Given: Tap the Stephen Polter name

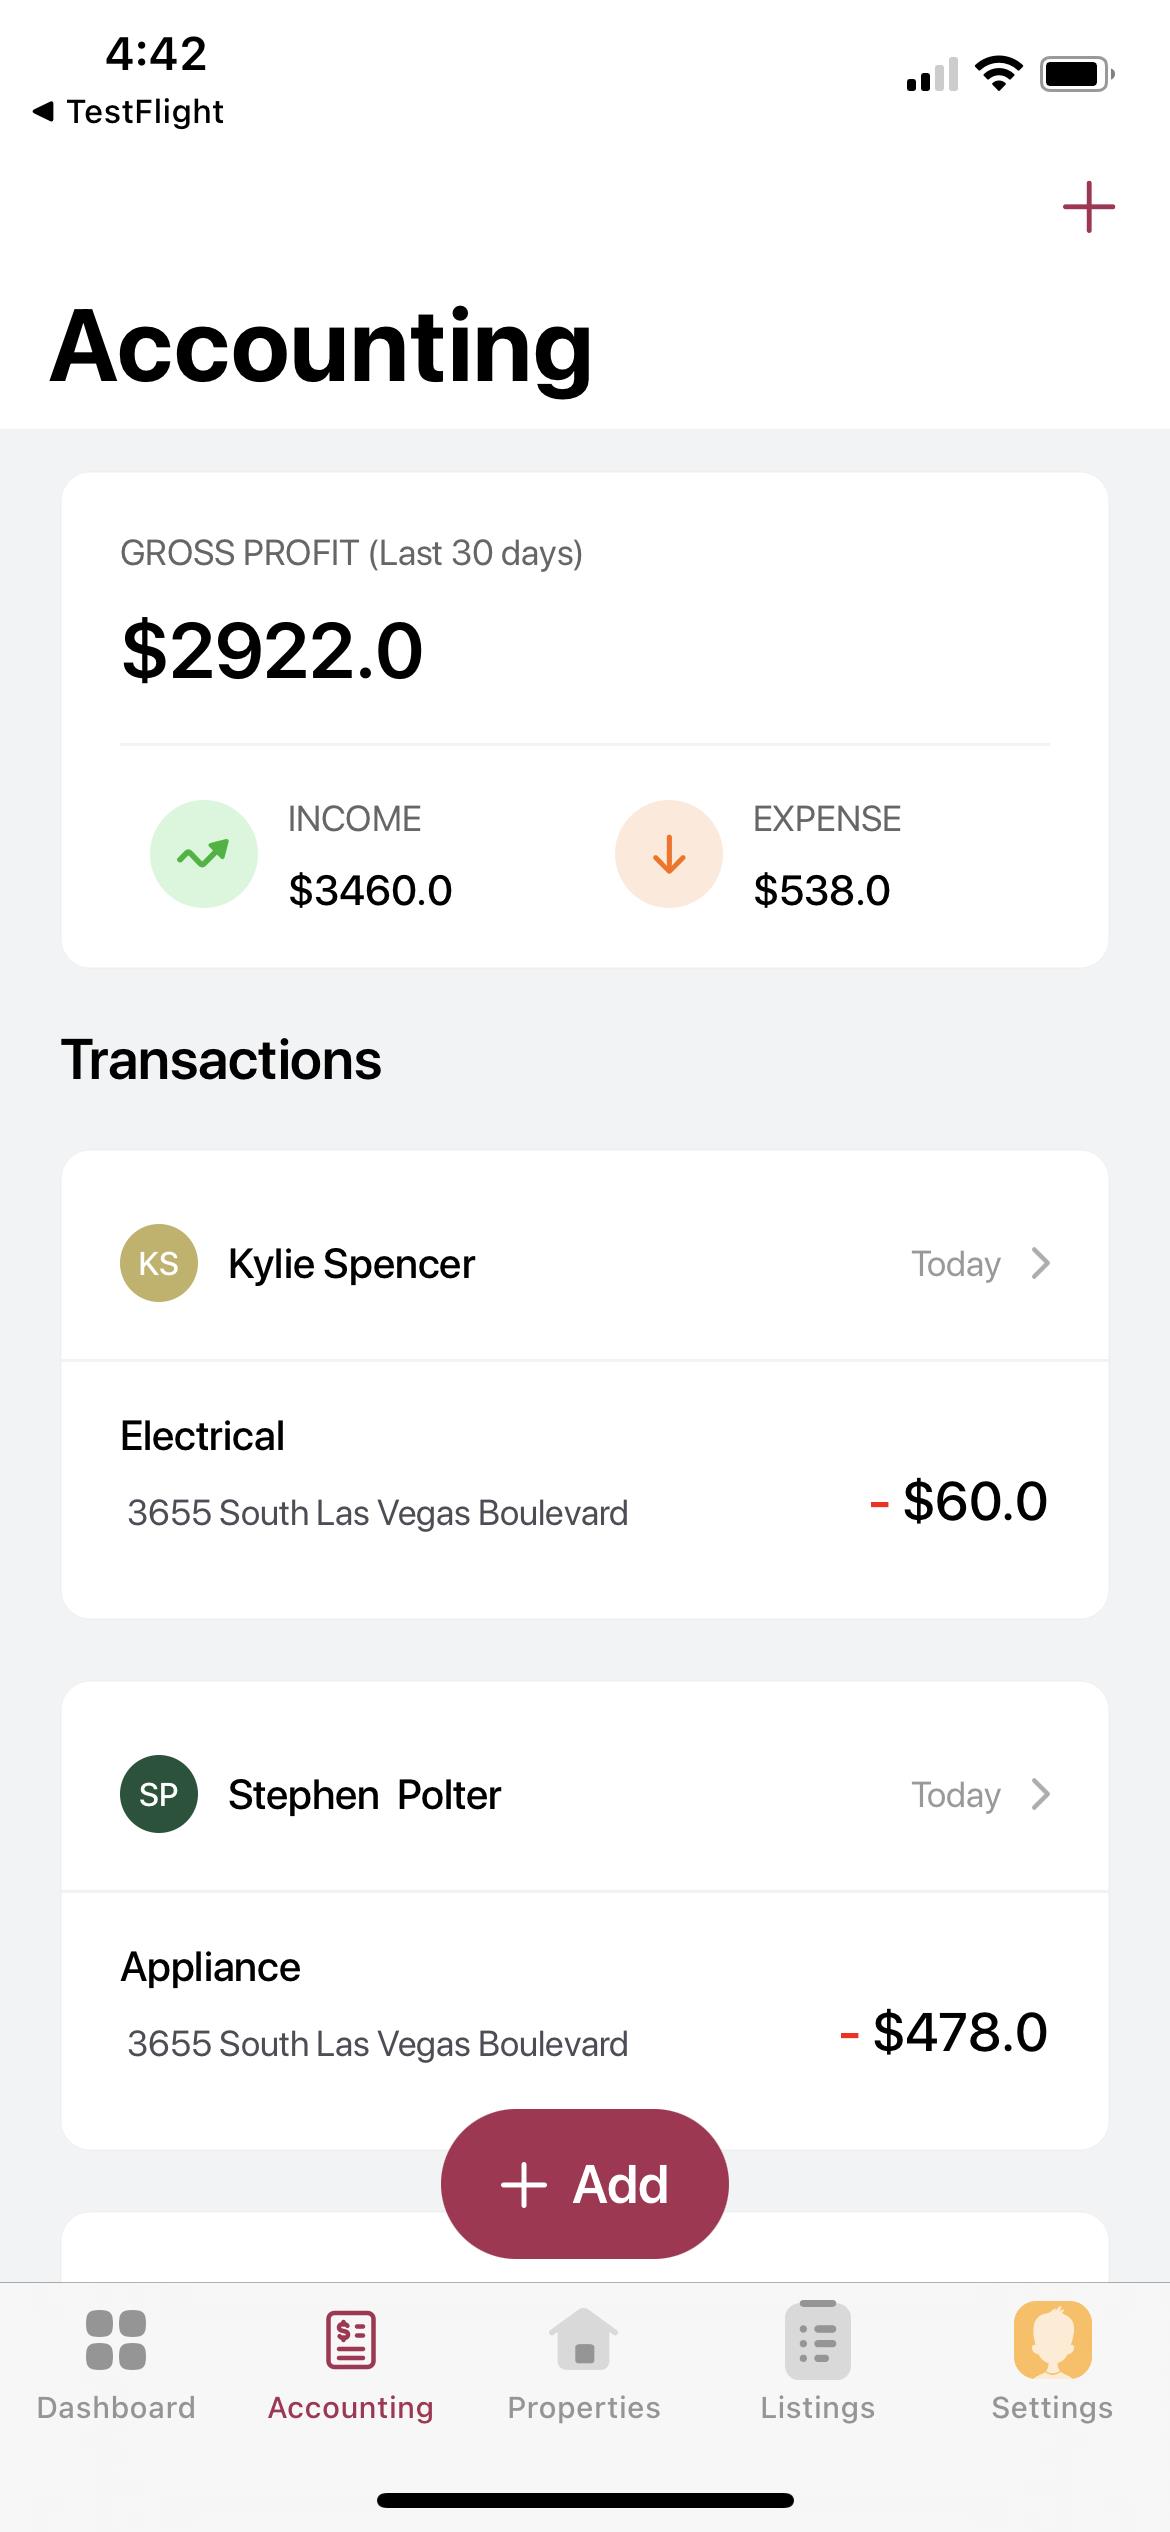Looking at the screenshot, I should pyautogui.click(x=364, y=1795).
